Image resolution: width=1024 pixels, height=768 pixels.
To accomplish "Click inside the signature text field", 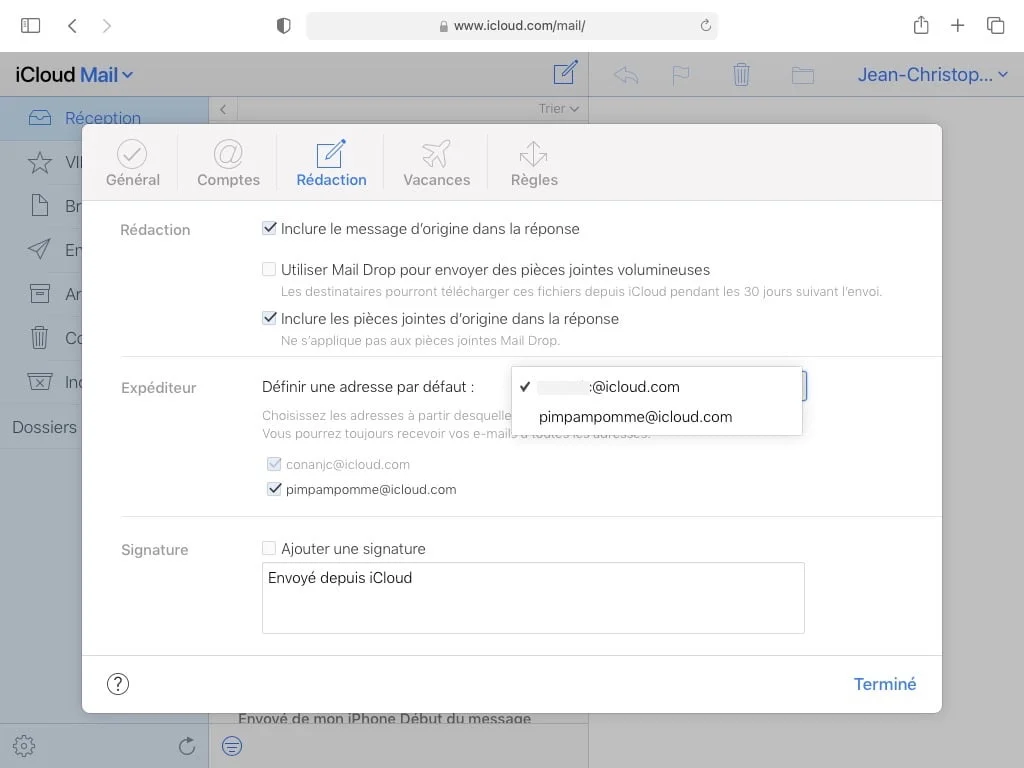I will tap(533, 598).
